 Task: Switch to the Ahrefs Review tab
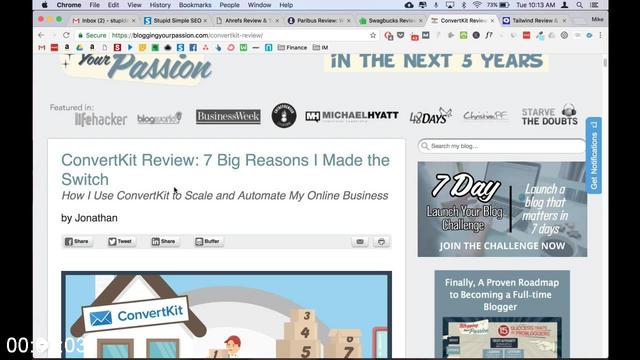pos(247,20)
